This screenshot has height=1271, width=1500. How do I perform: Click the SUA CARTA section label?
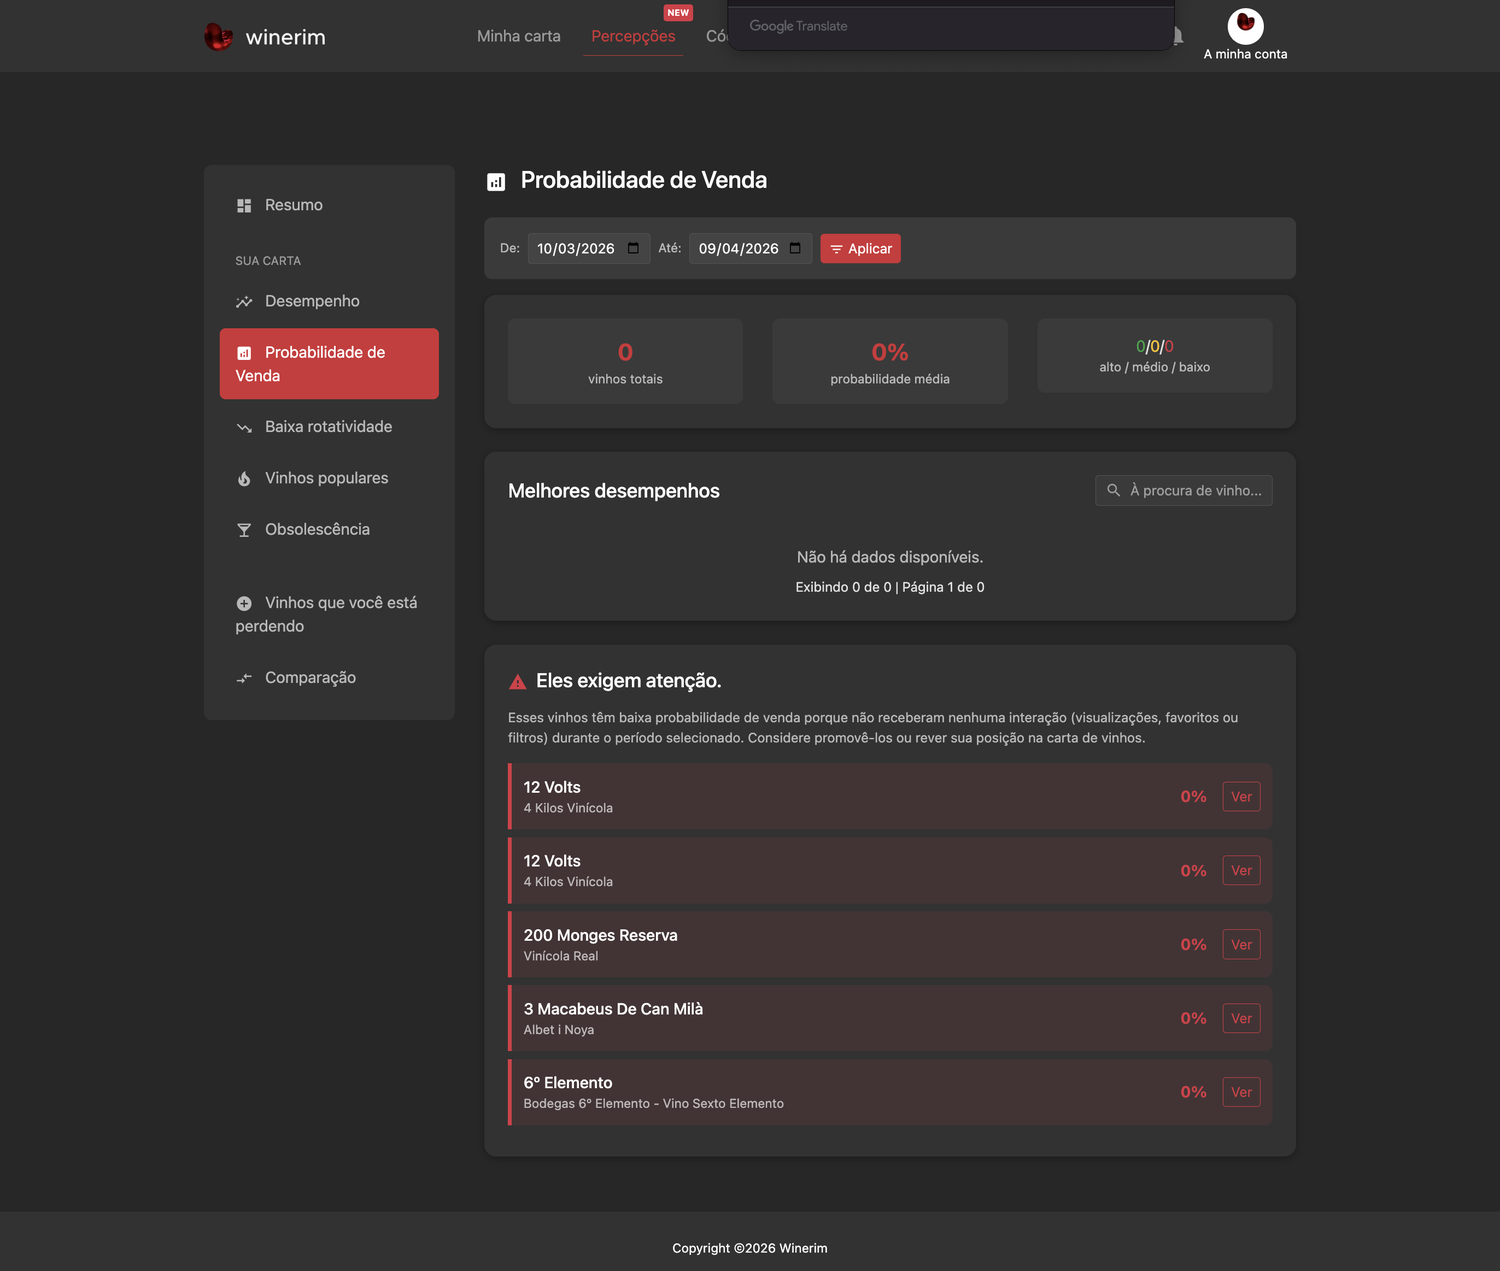tap(268, 261)
